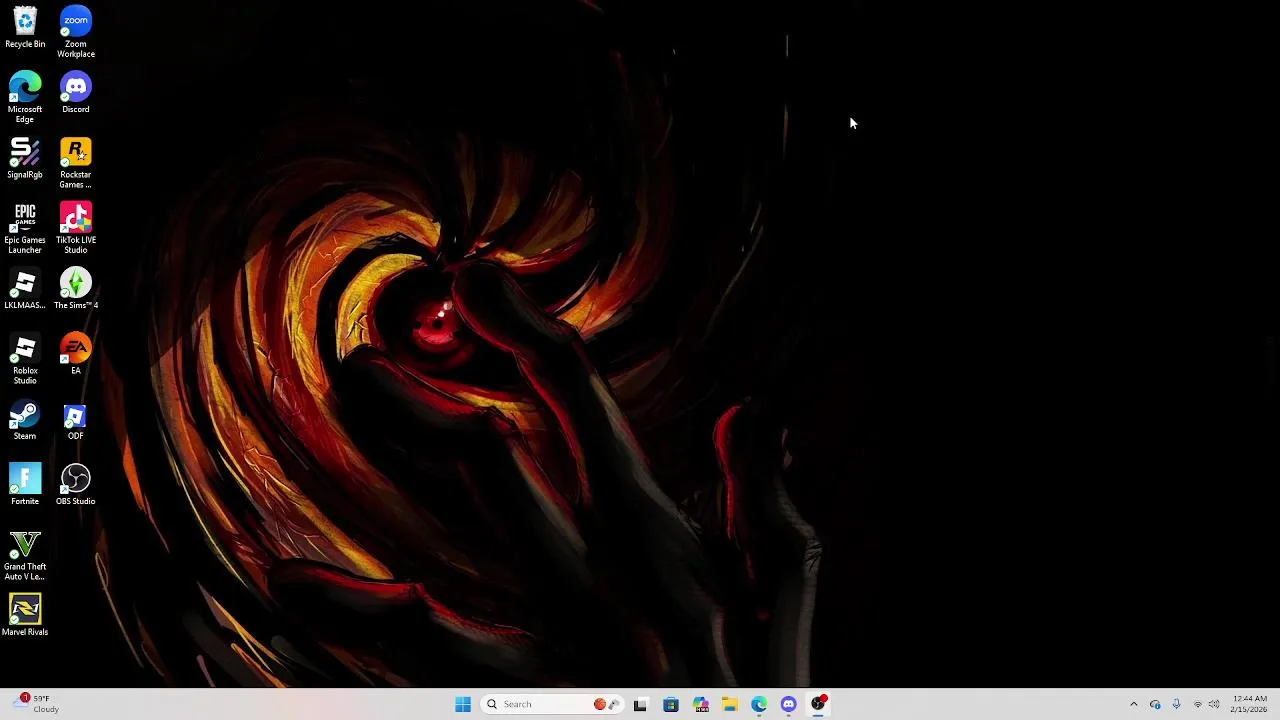The width and height of the screenshot is (1280, 720).
Task: Open OBS Studio from the taskbar
Action: [x=819, y=704]
